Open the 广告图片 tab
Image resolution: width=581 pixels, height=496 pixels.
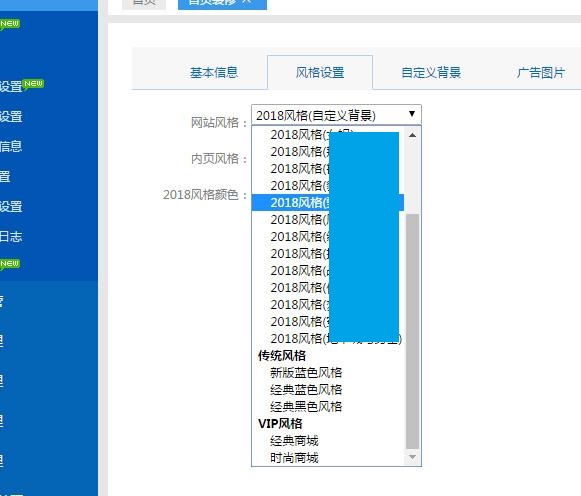pyautogui.click(x=541, y=73)
